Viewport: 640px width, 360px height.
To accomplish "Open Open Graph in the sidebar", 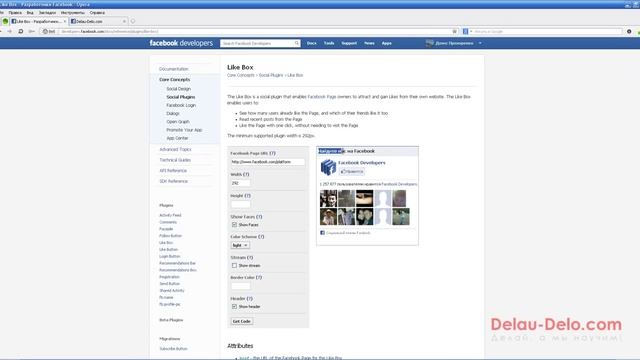I will [178, 122].
